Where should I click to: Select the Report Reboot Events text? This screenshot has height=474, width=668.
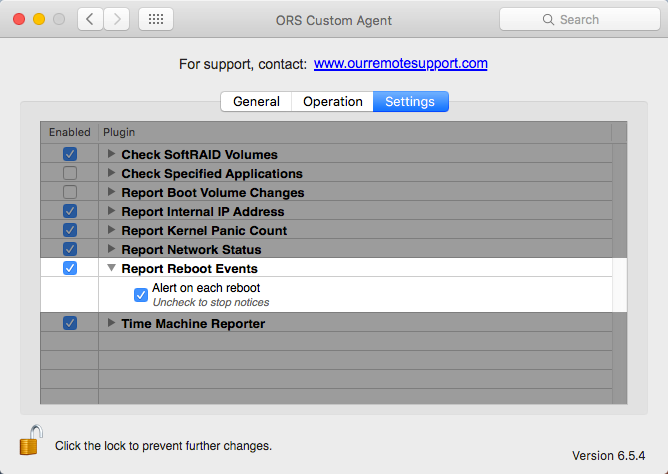(x=190, y=269)
